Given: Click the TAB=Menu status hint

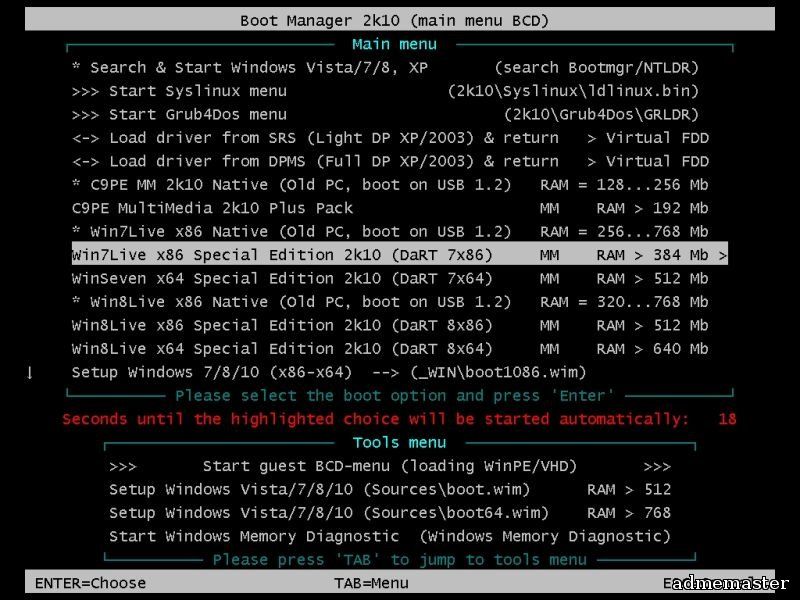Looking at the screenshot, I should coord(371,583).
